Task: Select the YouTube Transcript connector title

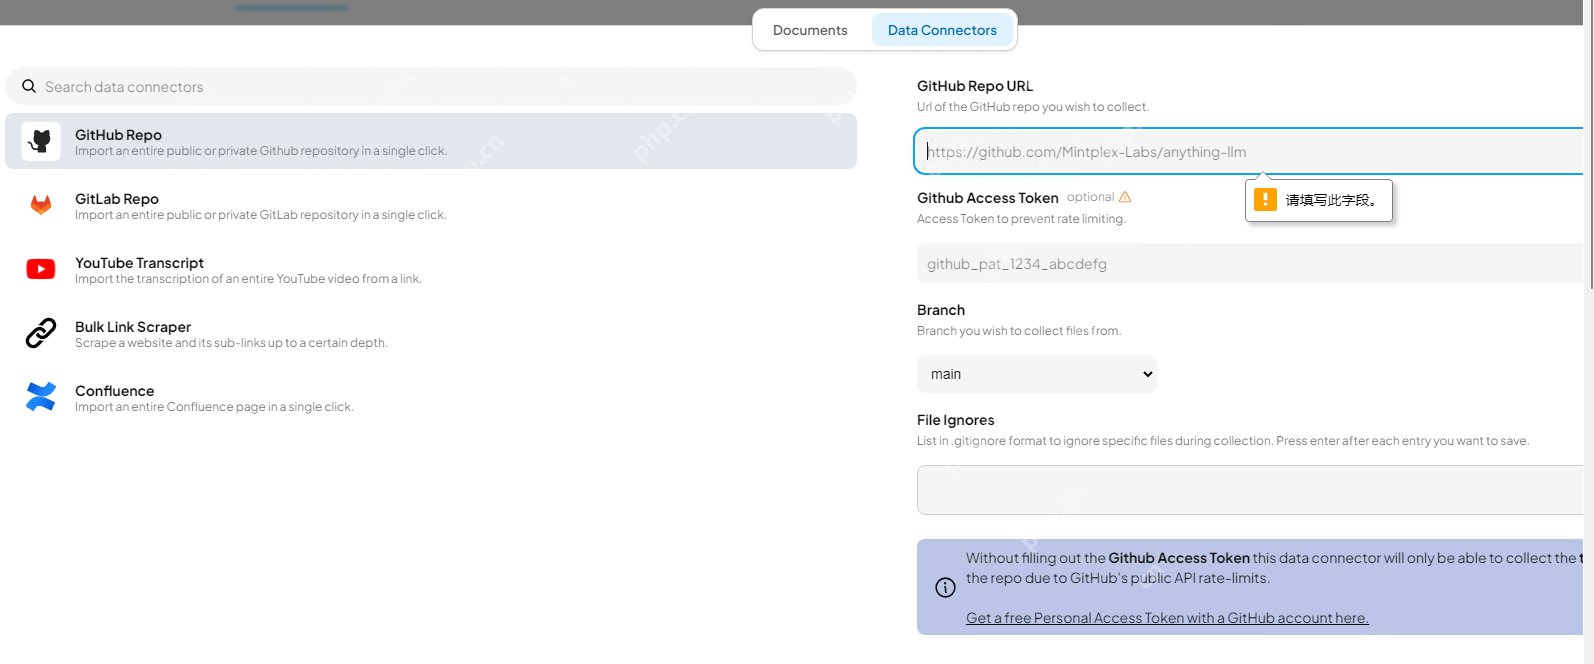Action: point(139,263)
